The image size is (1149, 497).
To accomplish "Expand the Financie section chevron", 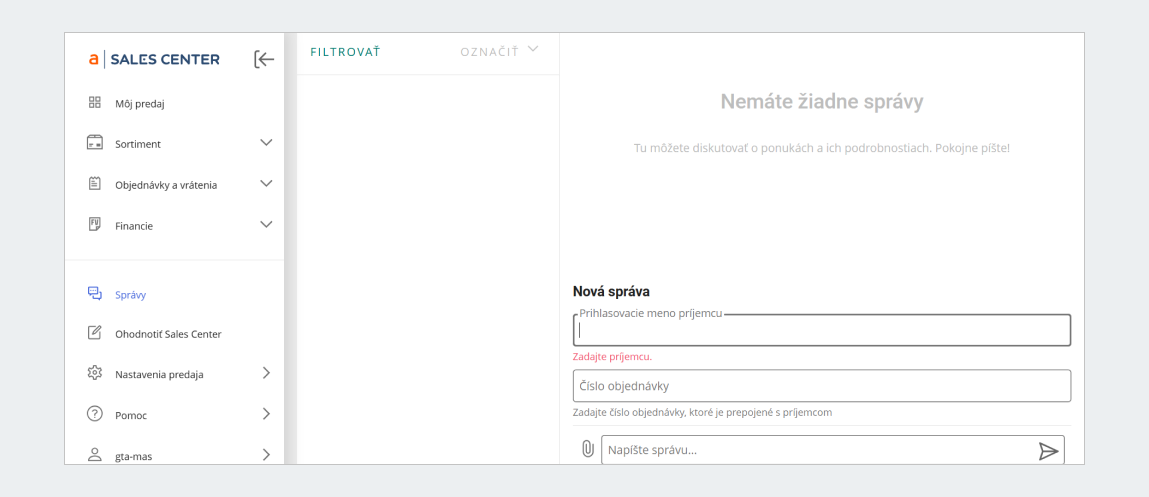I will 266,225.
